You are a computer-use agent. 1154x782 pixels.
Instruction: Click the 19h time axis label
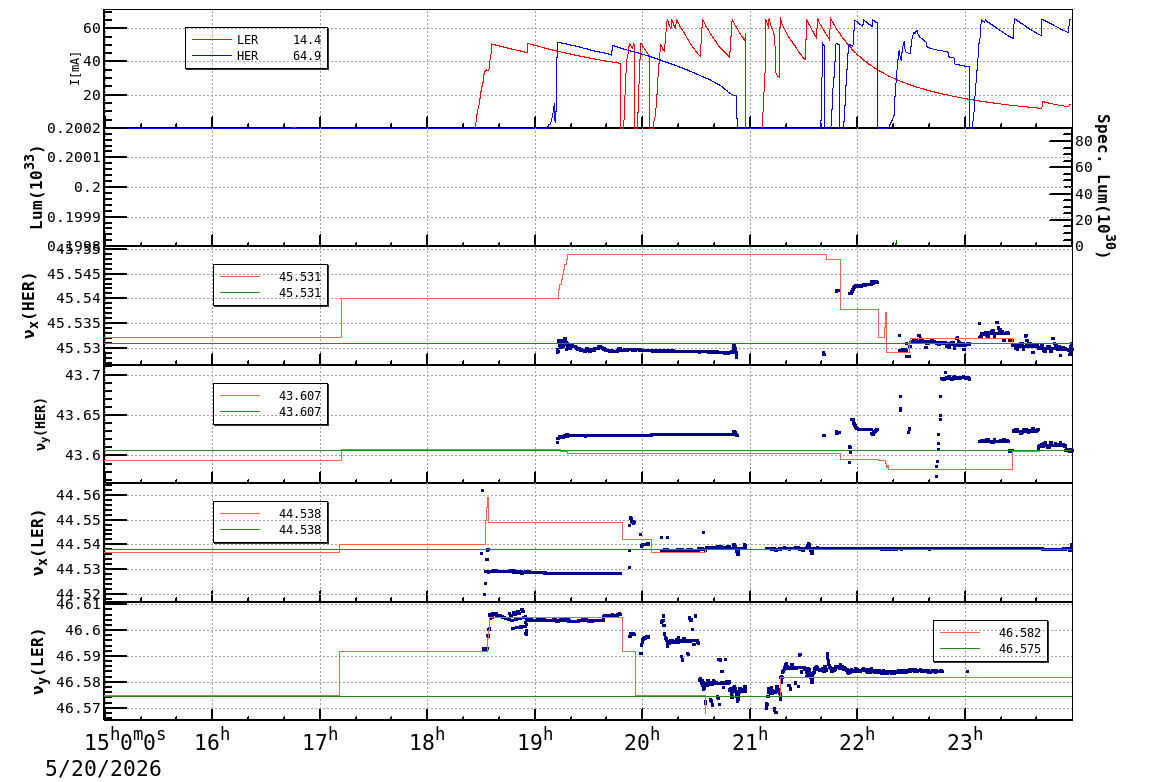(x=535, y=739)
